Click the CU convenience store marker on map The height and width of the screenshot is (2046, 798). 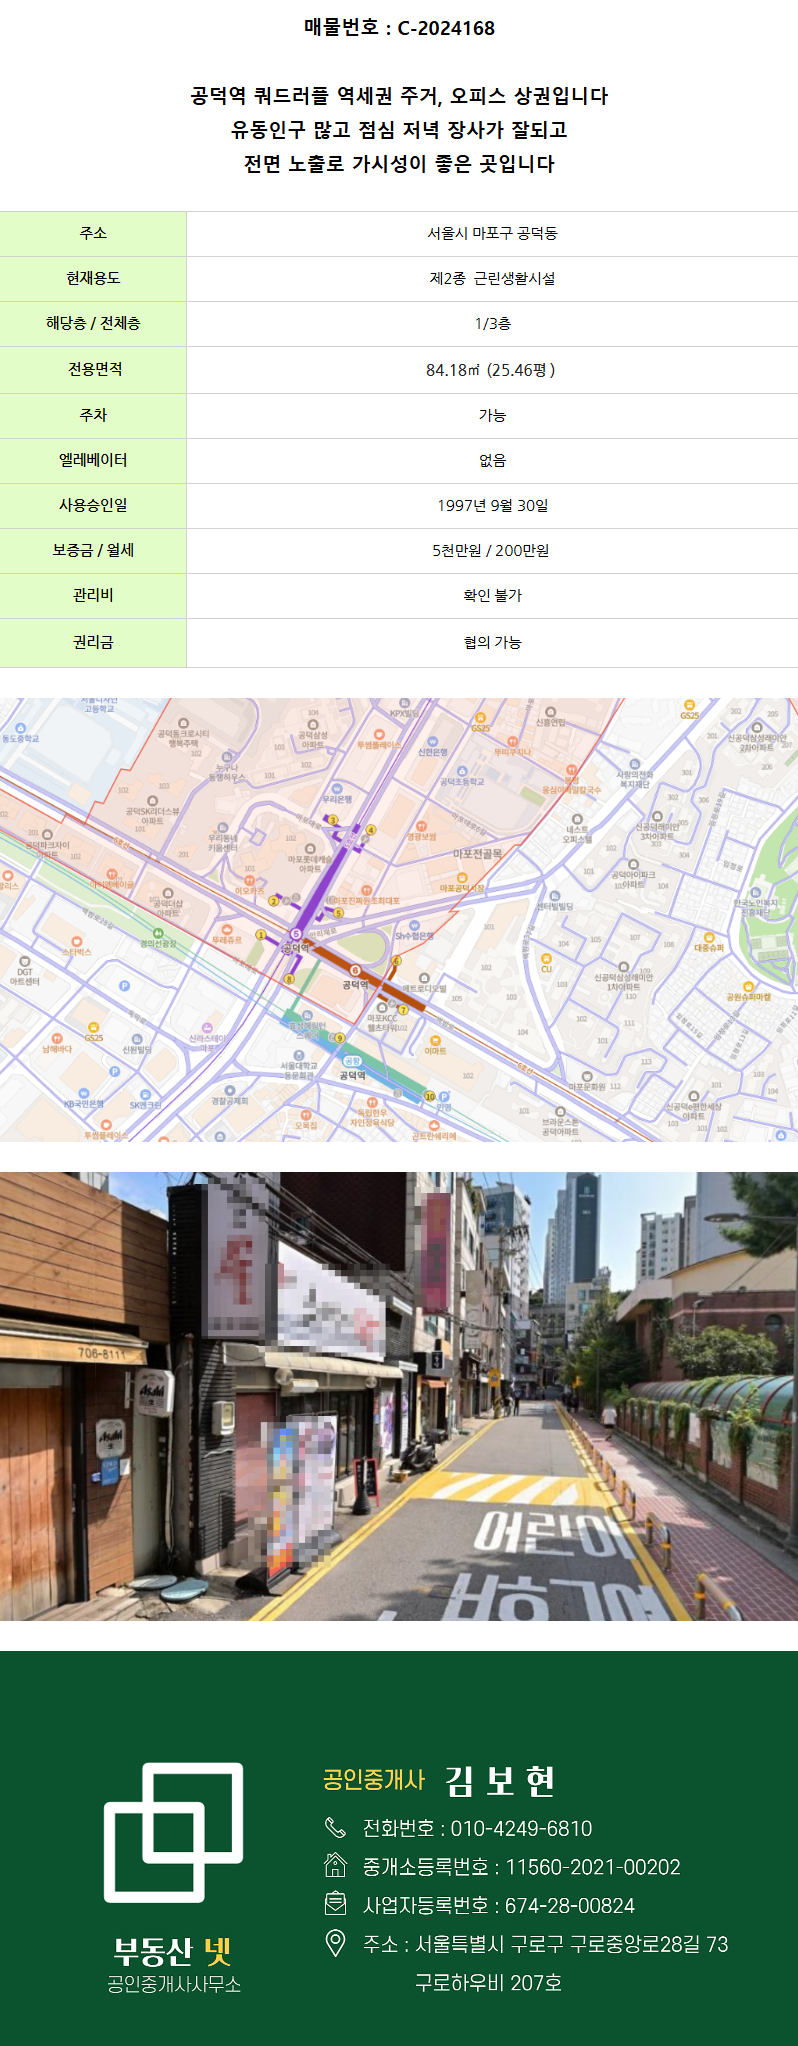coord(546,958)
